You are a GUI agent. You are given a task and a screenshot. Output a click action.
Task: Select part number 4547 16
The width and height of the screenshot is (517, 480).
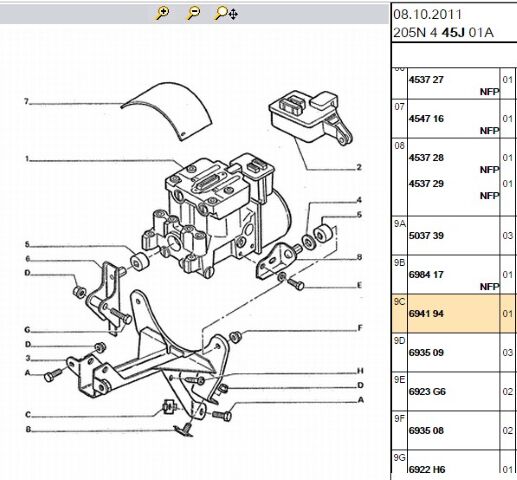(x=426, y=119)
